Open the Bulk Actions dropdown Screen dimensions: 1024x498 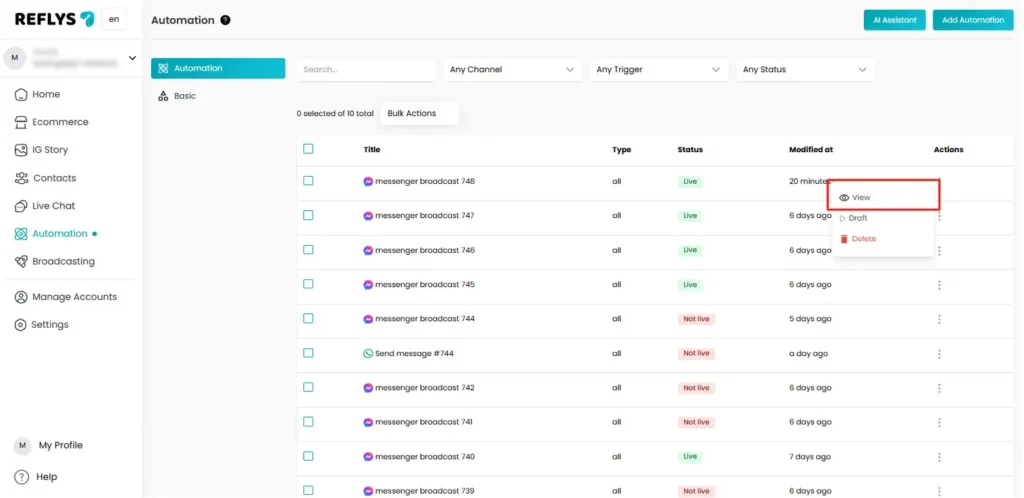(420, 114)
